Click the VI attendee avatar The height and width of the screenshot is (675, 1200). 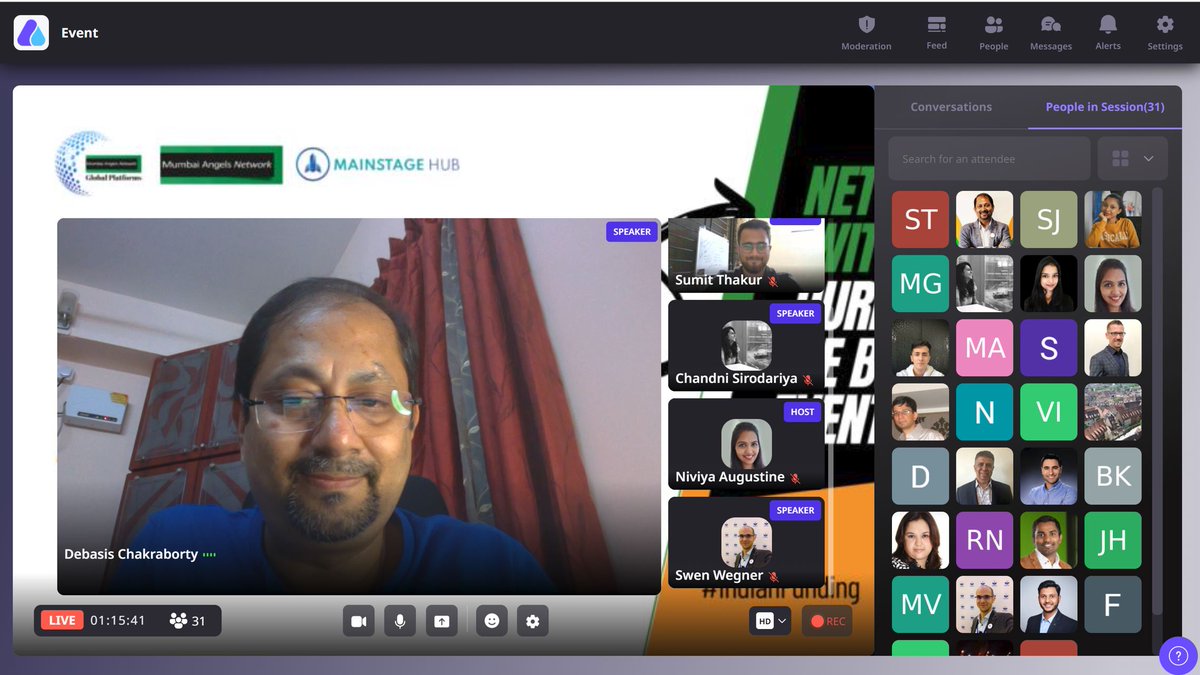(1048, 412)
